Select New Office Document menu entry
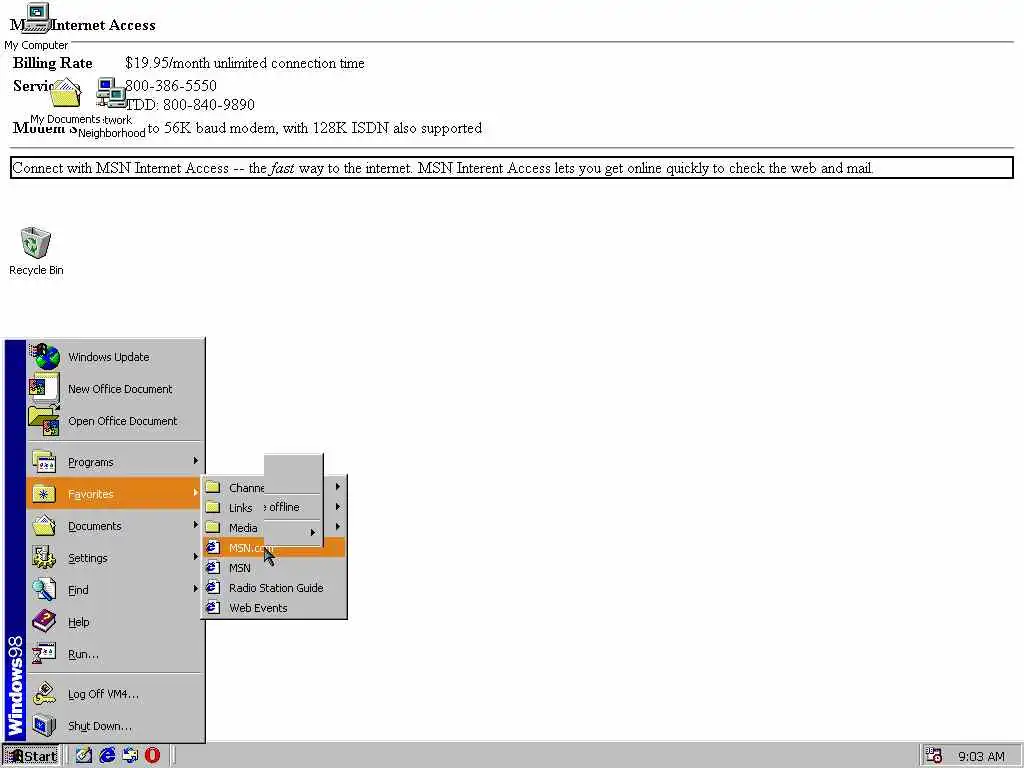The width and height of the screenshot is (1024, 768). point(116,389)
